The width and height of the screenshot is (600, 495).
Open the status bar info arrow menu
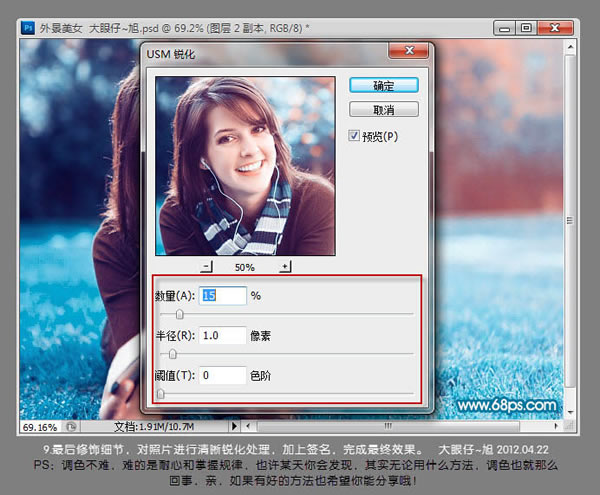[x=234, y=426]
